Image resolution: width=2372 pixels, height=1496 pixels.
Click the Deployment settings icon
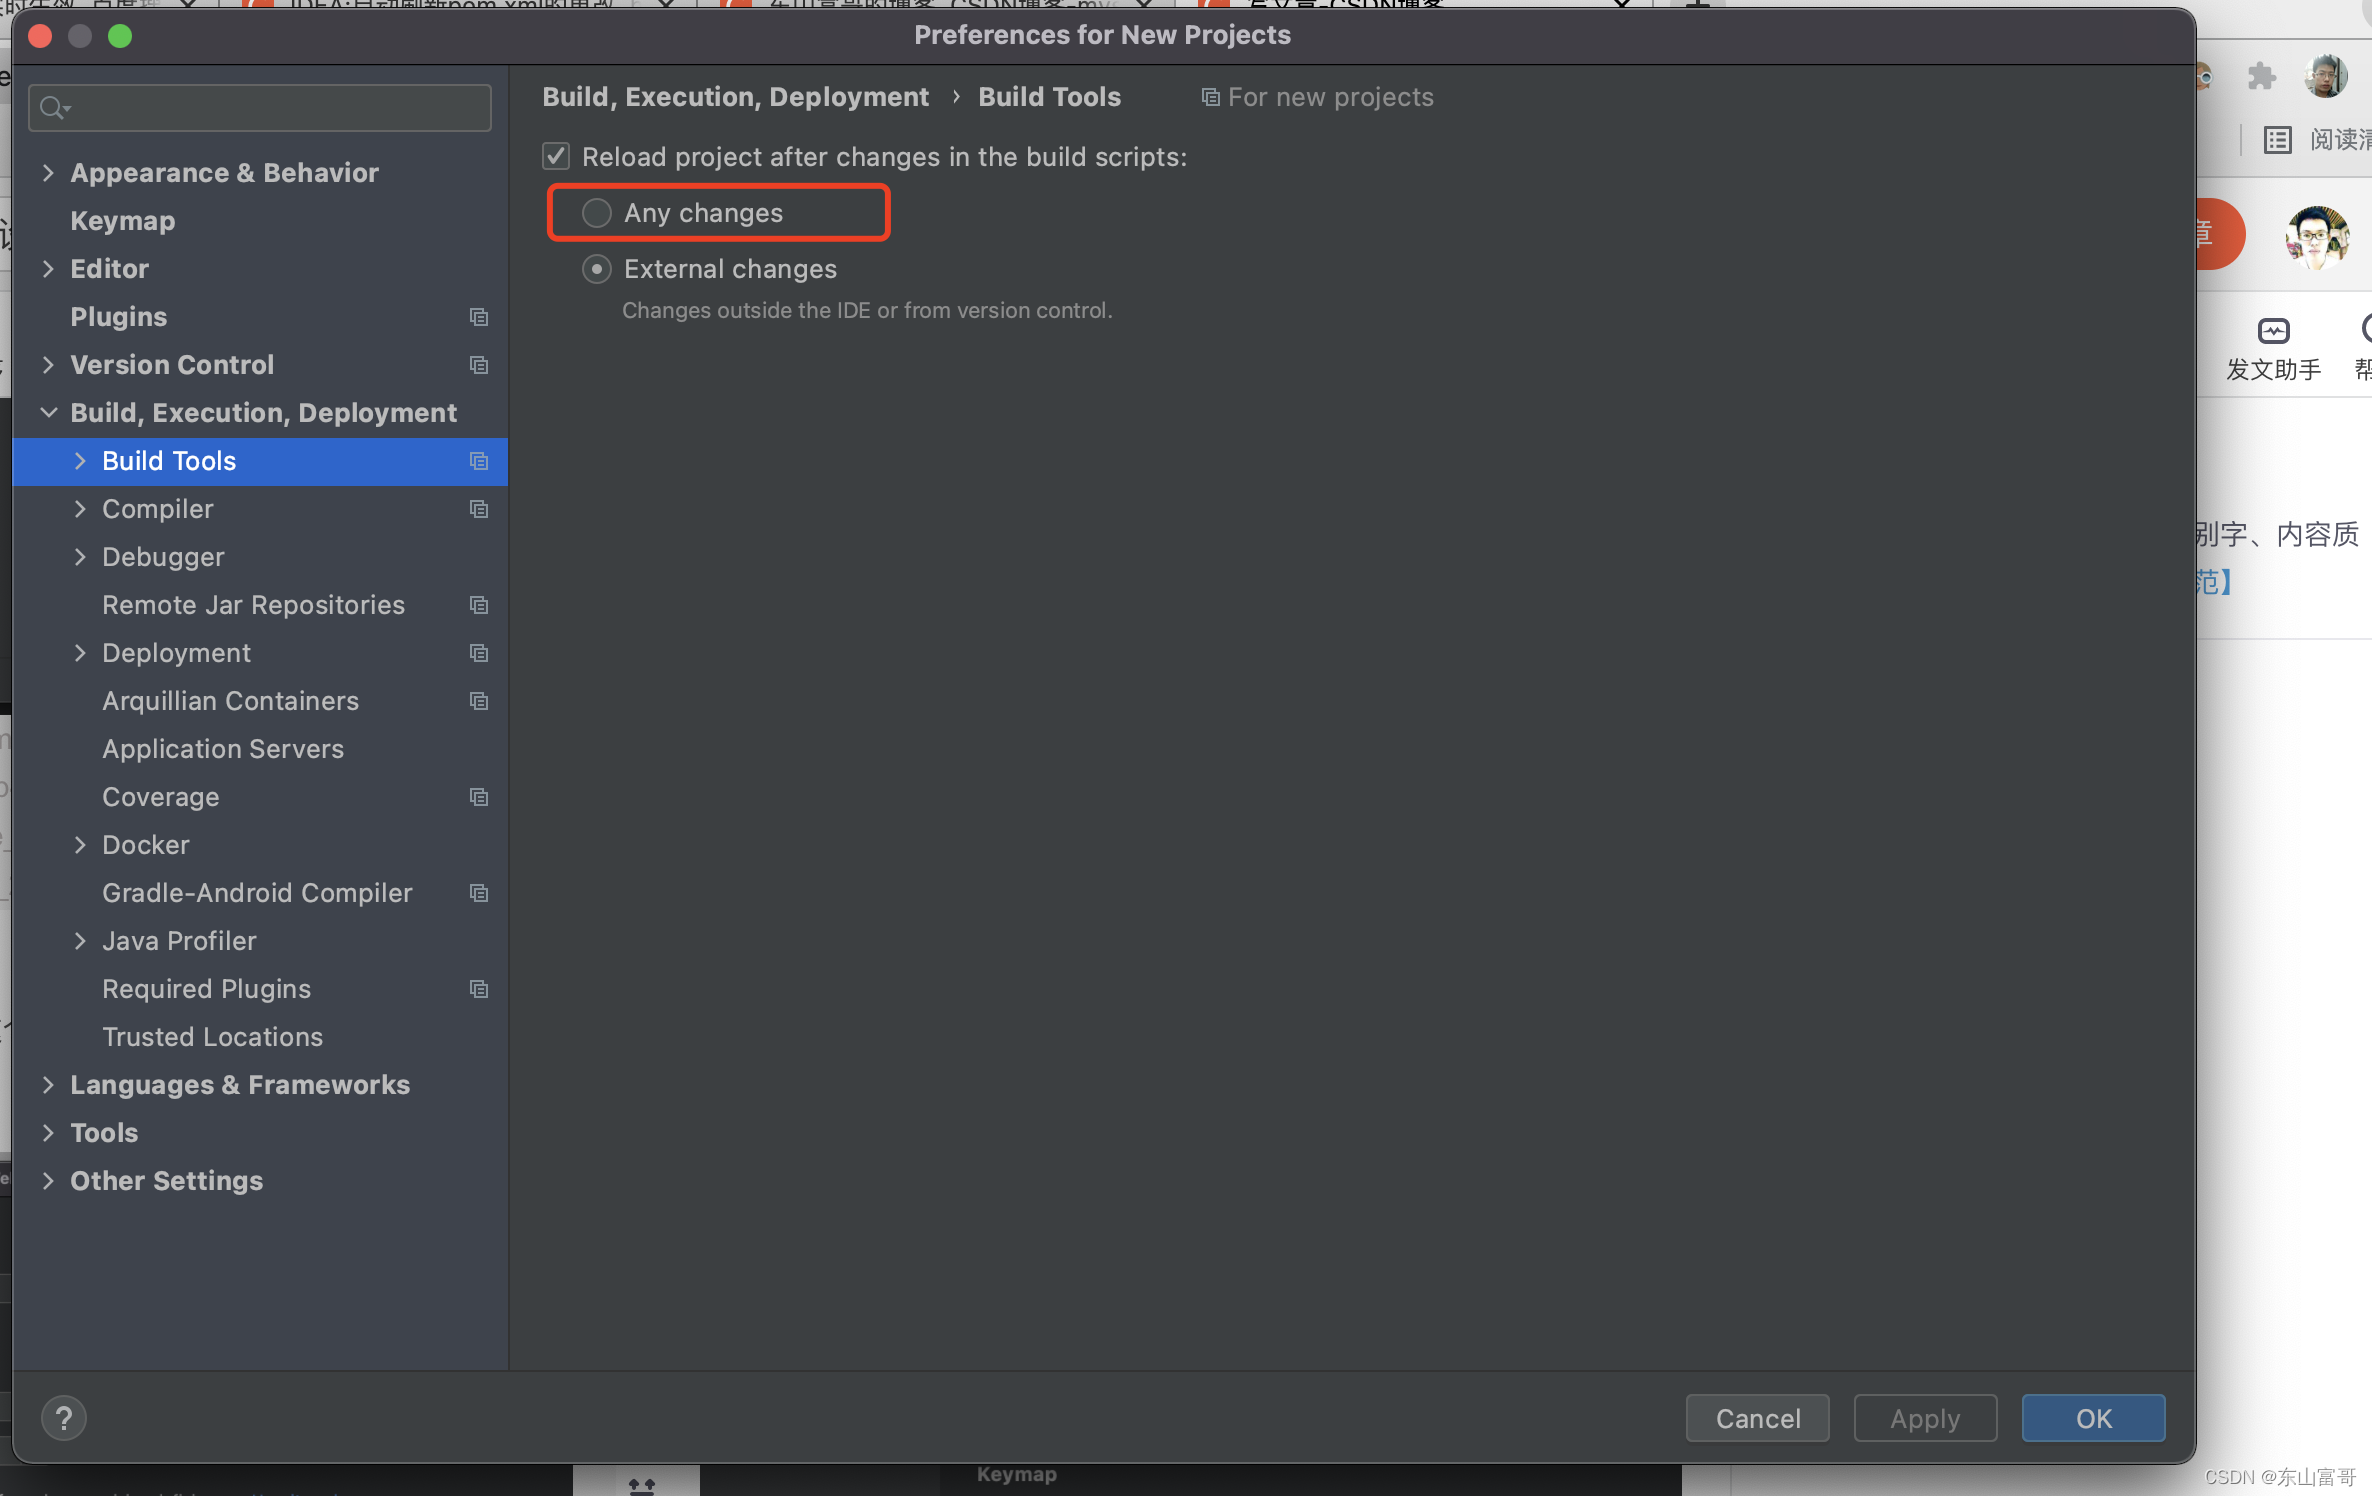pyautogui.click(x=479, y=653)
